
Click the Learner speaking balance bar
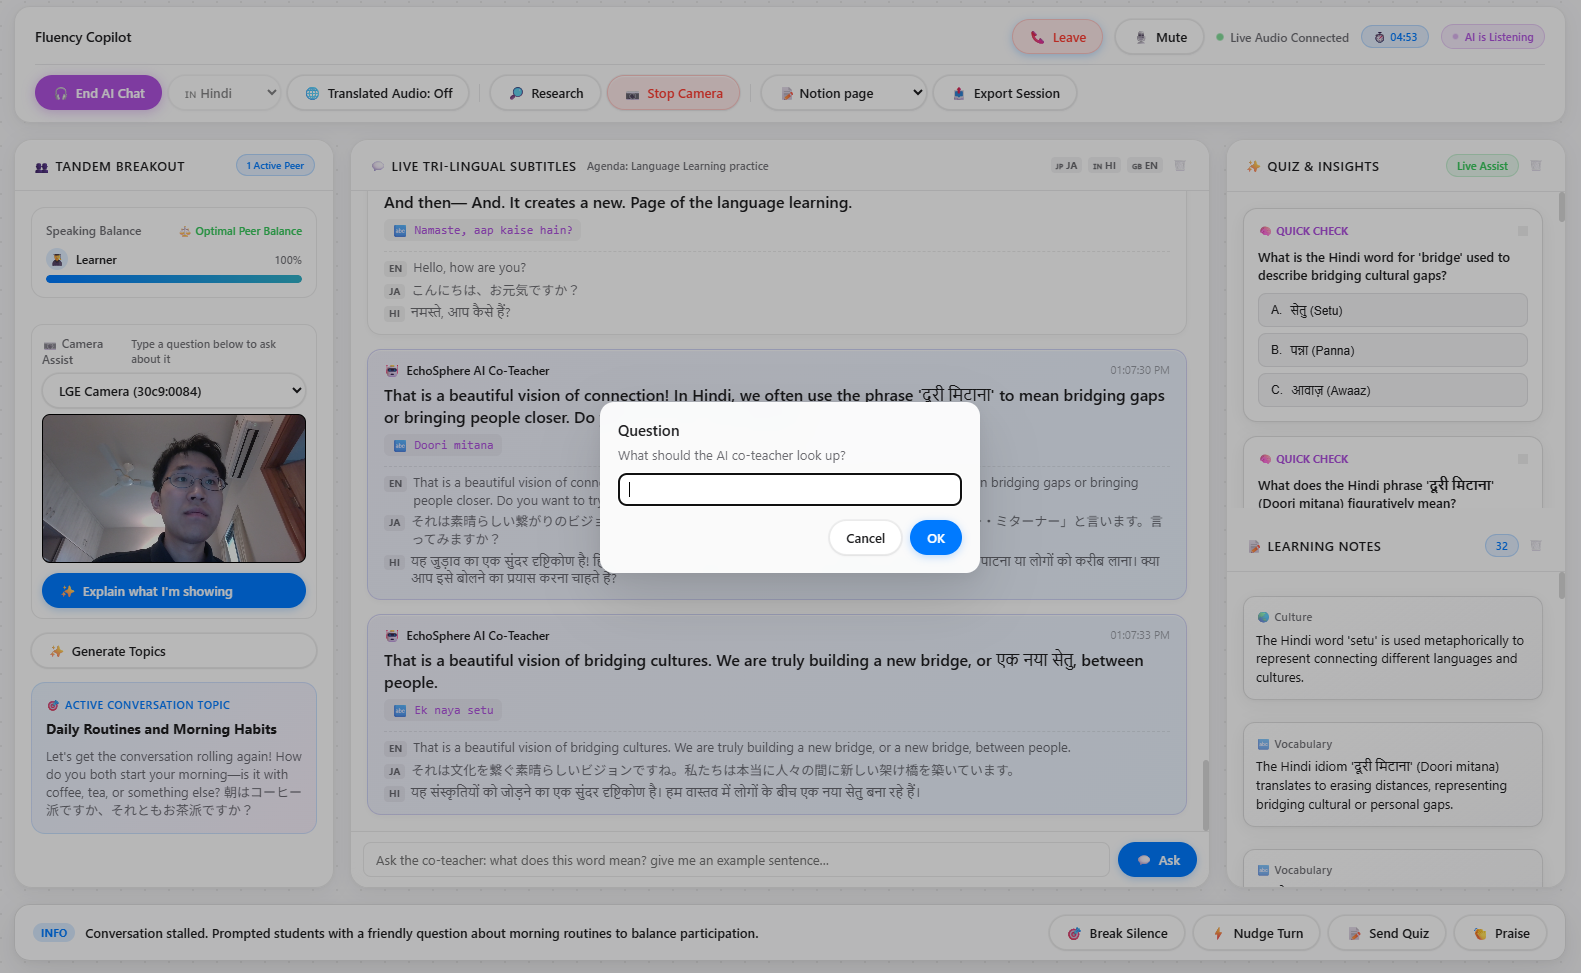point(174,279)
